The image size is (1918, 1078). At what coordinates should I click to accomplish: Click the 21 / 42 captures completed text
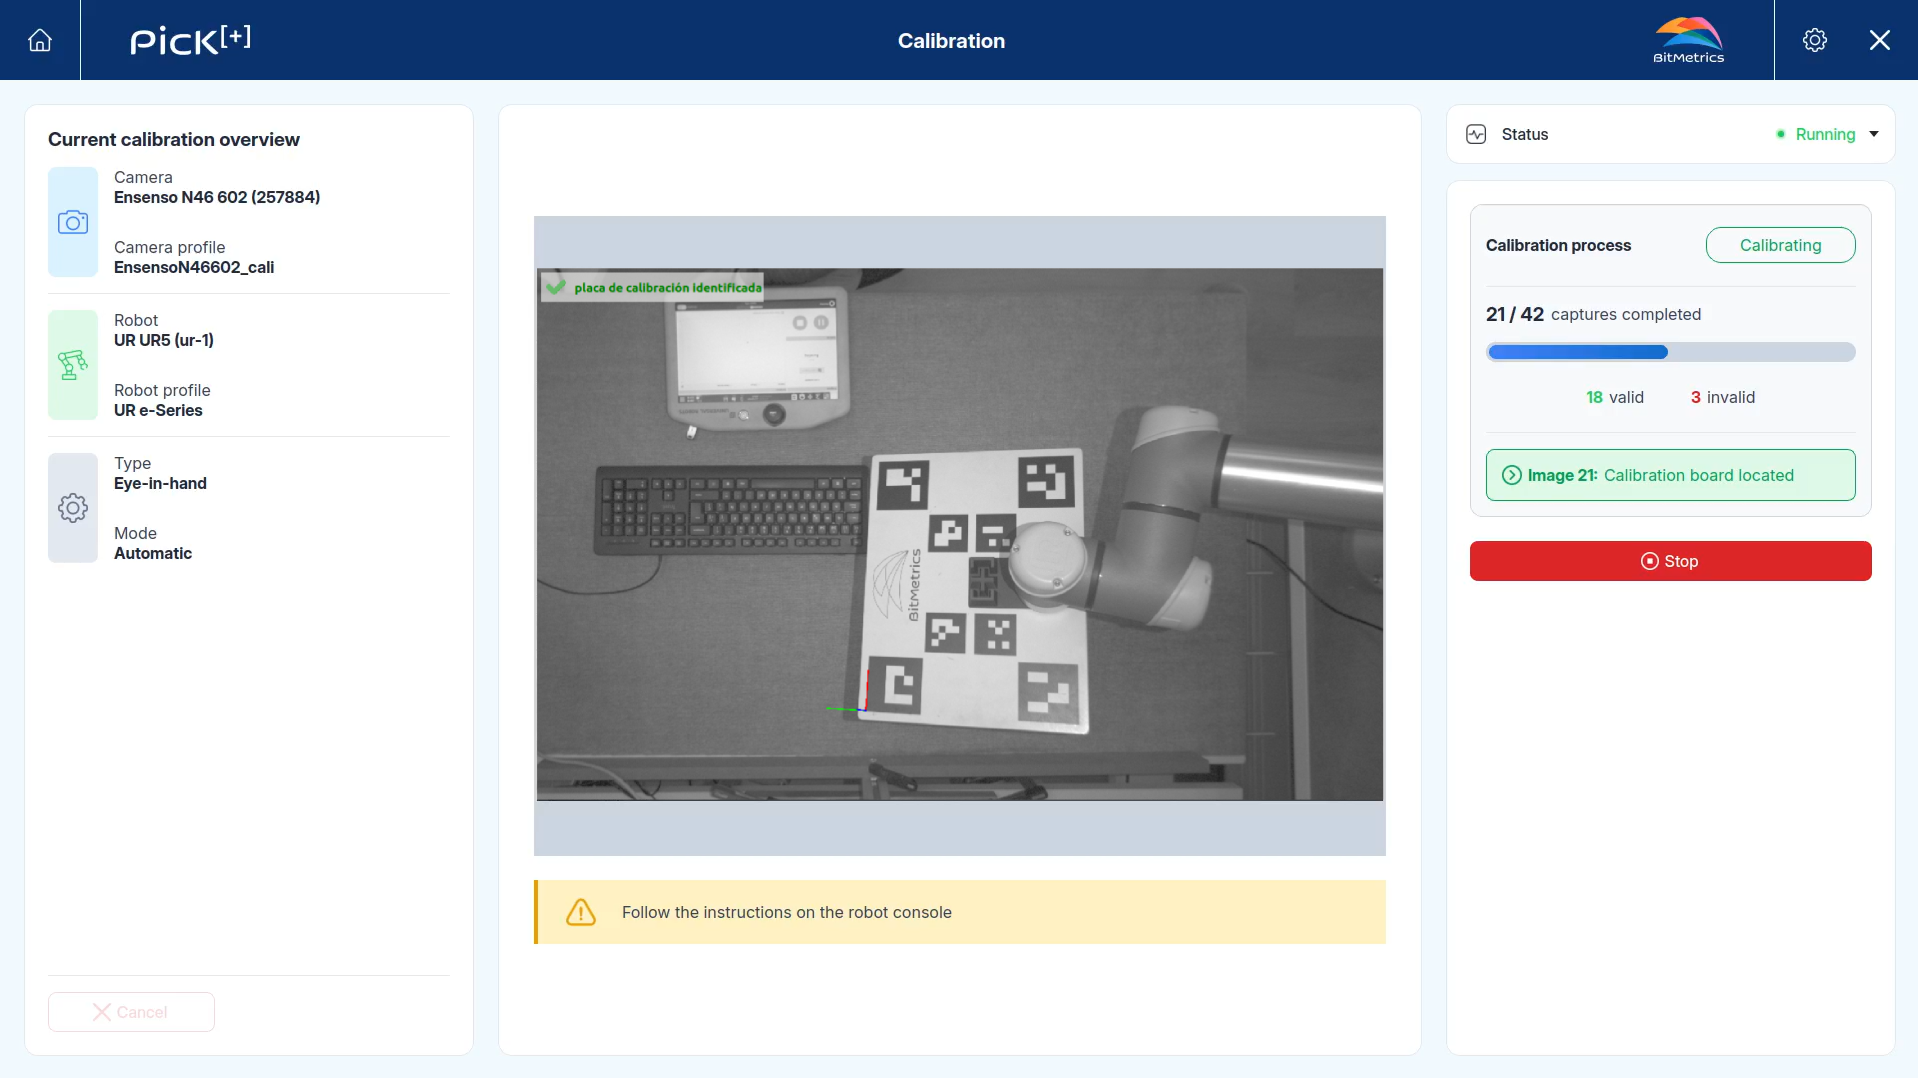point(1593,314)
